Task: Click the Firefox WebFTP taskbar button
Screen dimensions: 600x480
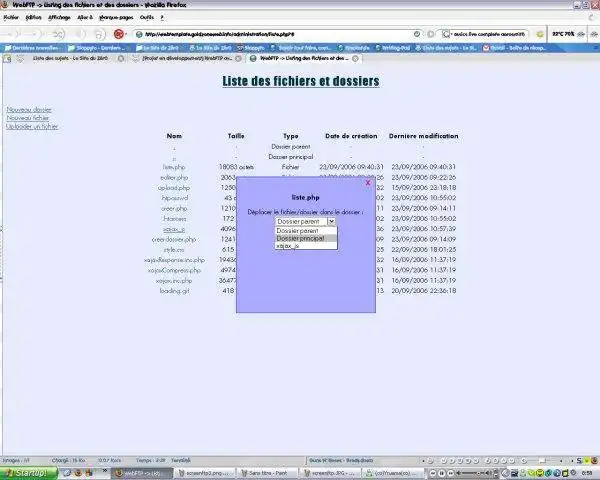Action: coord(143,473)
